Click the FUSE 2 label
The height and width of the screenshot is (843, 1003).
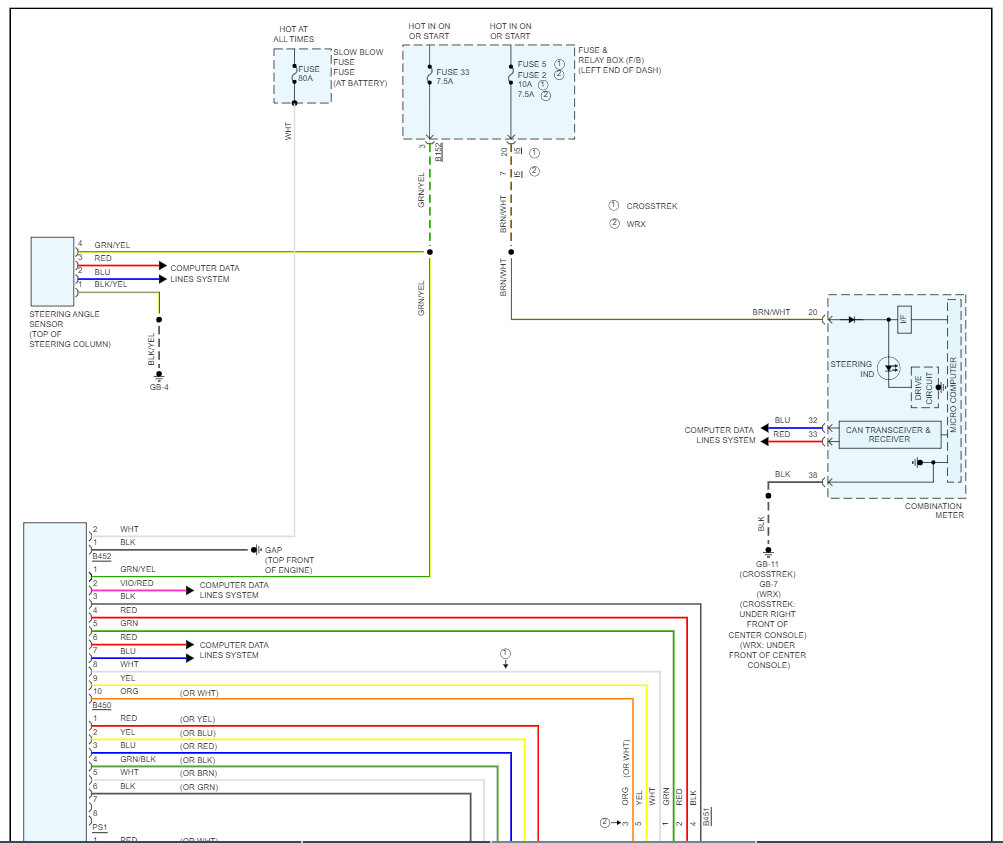[532, 75]
